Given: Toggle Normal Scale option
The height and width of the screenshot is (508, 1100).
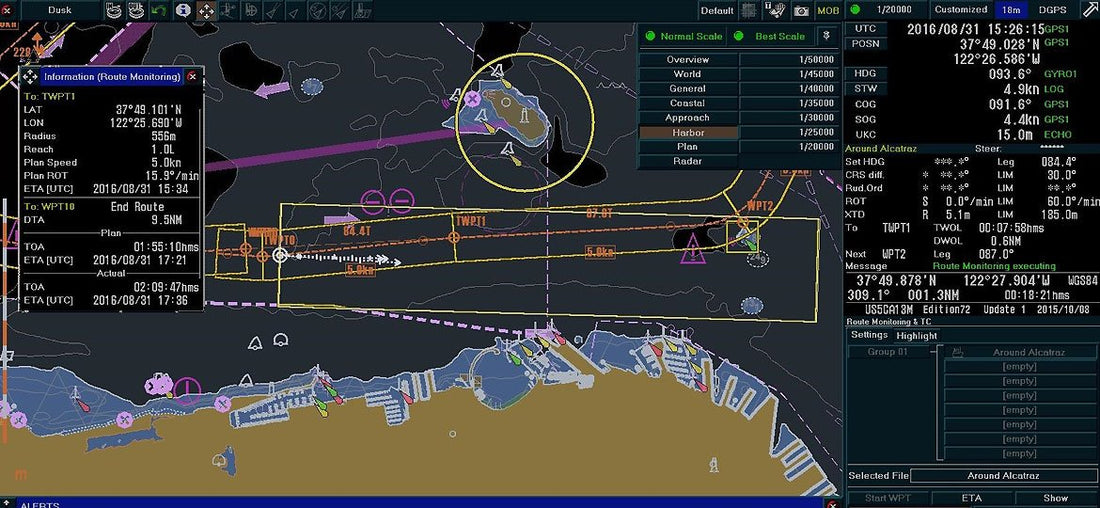Looking at the screenshot, I should click(x=685, y=37).
